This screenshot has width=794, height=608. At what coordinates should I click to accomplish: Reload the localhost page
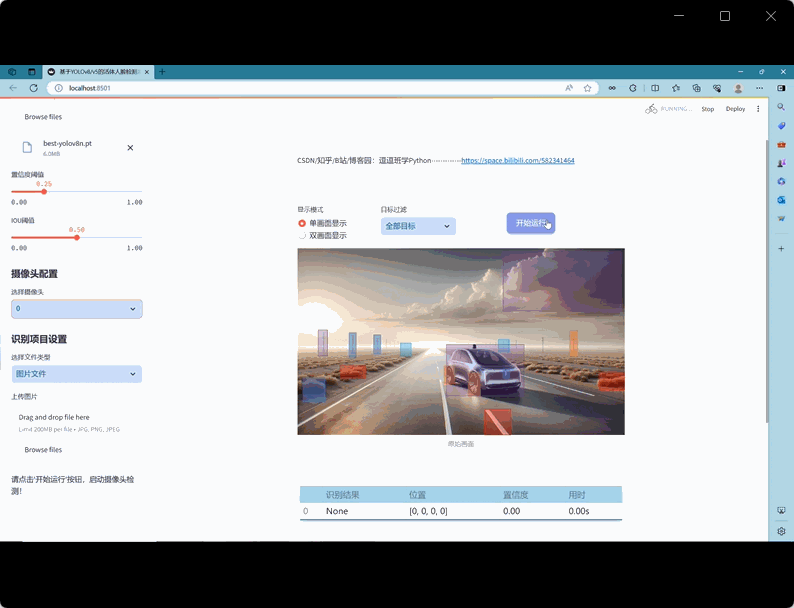click(33, 88)
